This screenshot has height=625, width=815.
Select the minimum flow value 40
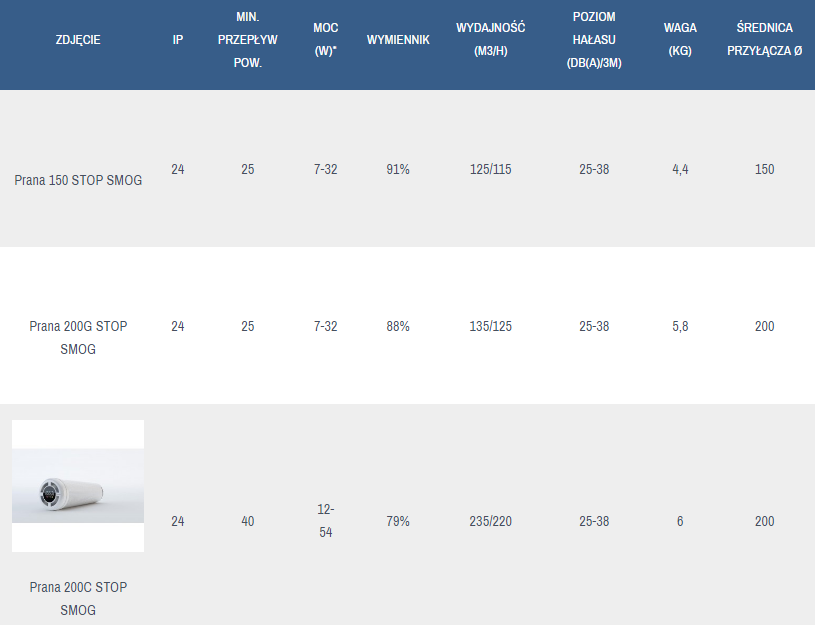[x=247, y=521]
